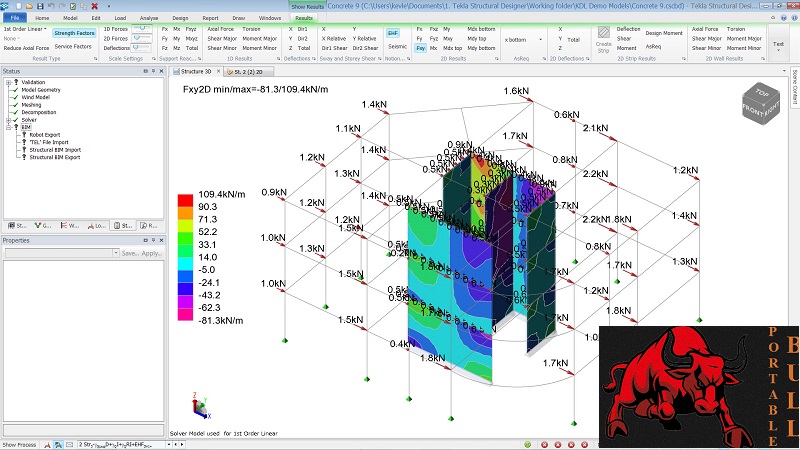Open the St. 2 (2) 2D view tab
This screenshot has width=800, height=450.
(248, 71)
